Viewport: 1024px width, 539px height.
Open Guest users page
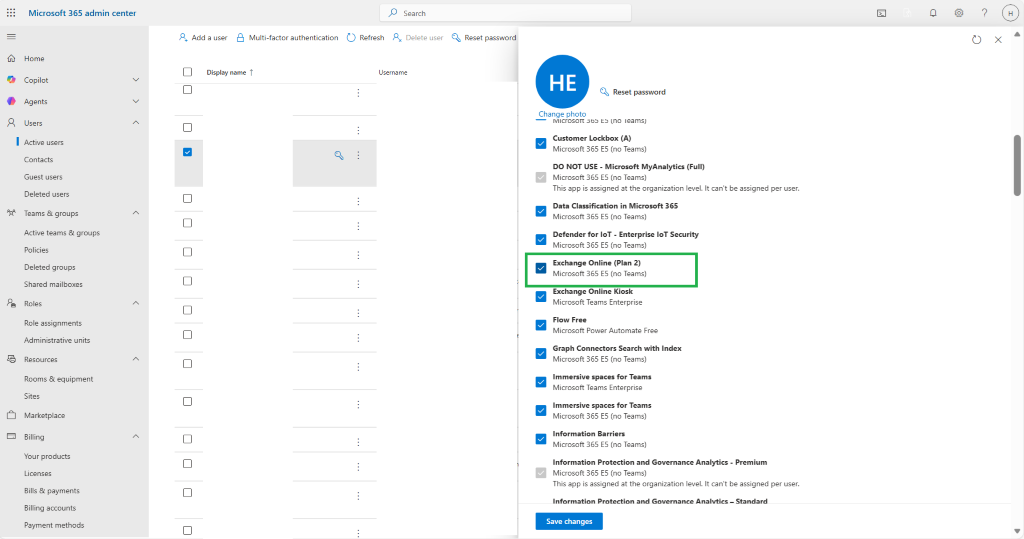click(43, 177)
